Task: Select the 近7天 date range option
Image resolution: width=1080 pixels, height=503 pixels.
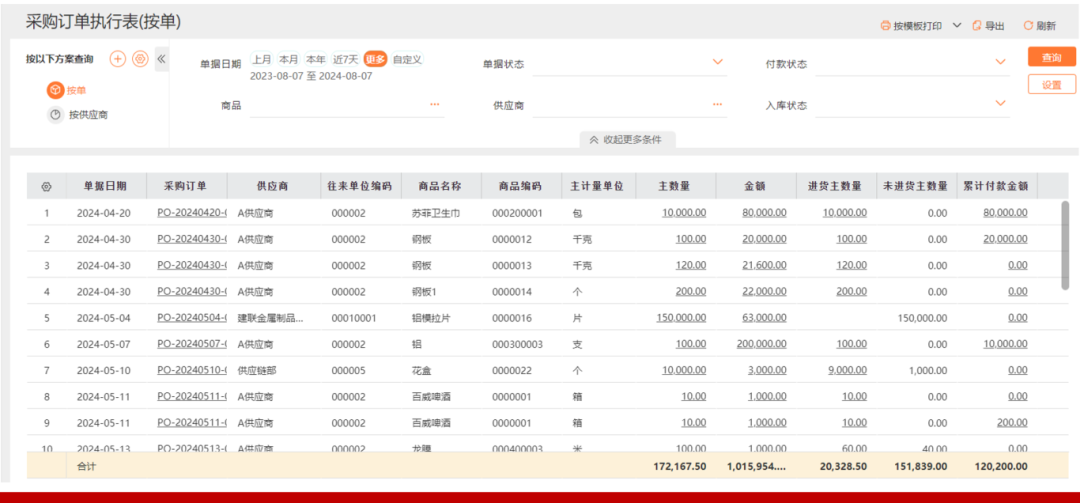Action: 346,59
